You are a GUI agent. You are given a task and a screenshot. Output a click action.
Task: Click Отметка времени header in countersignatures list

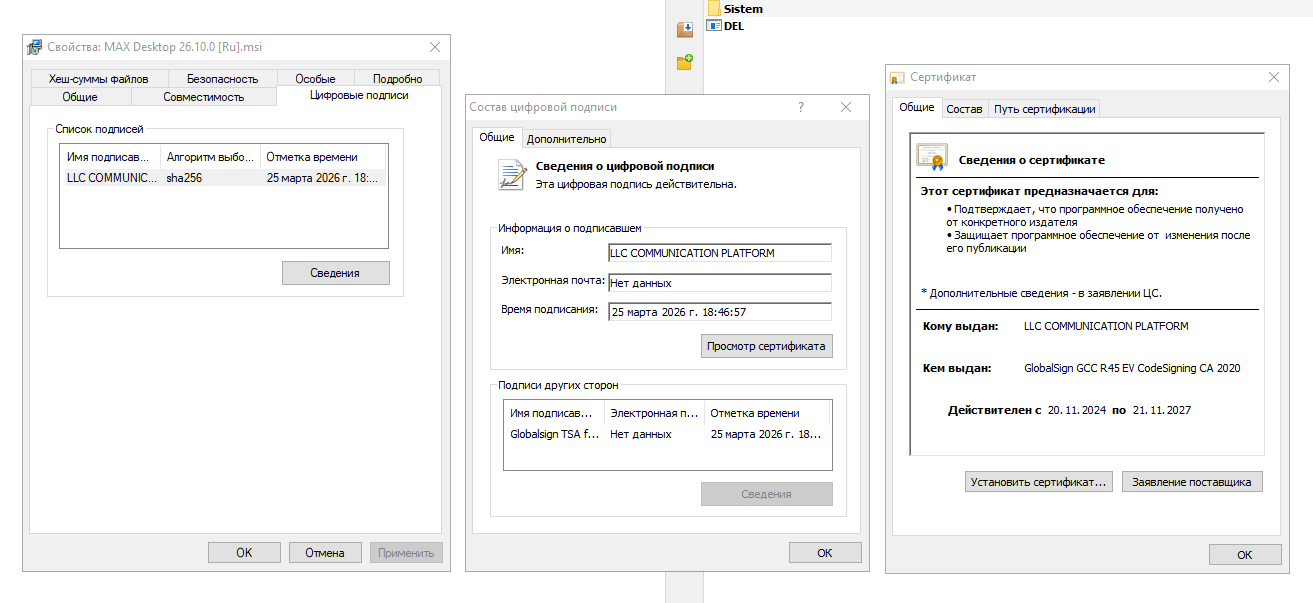click(x=767, y=413)
